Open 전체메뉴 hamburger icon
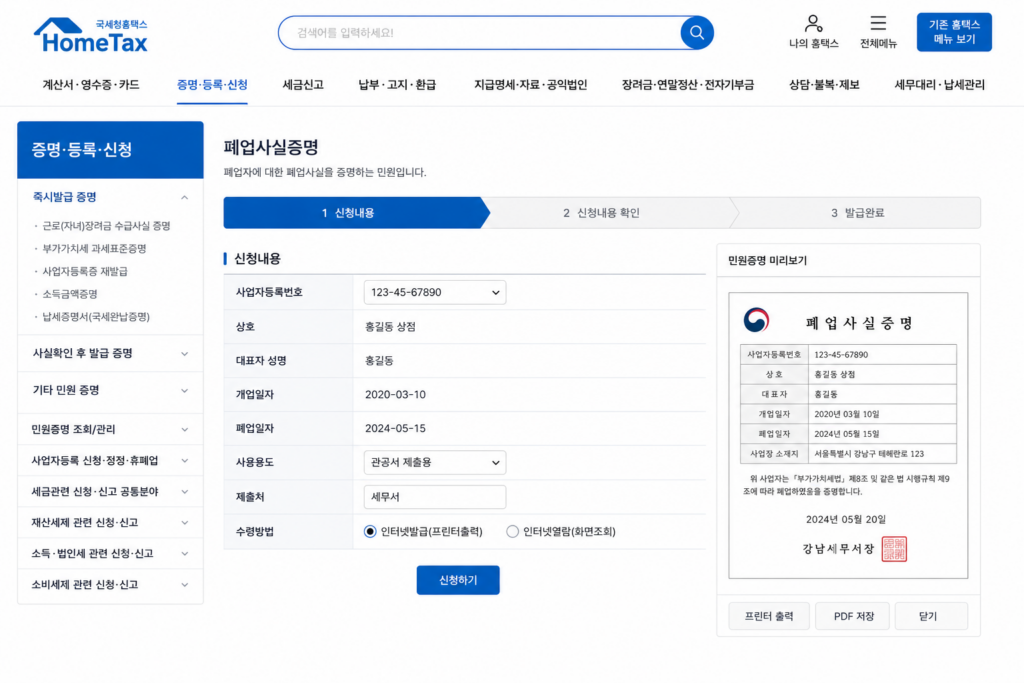 (878, 32)
